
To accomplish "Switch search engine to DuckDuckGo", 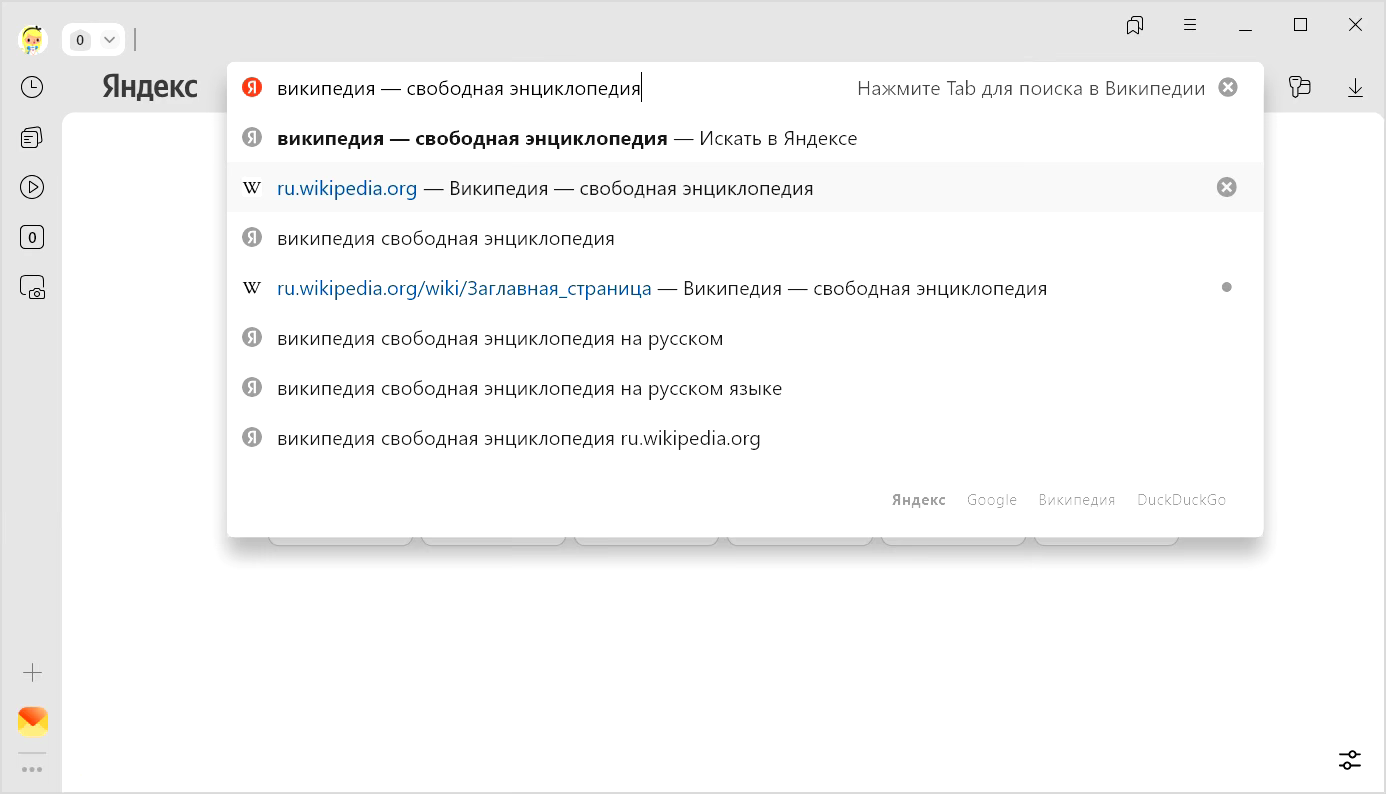I will [1181, 500].
